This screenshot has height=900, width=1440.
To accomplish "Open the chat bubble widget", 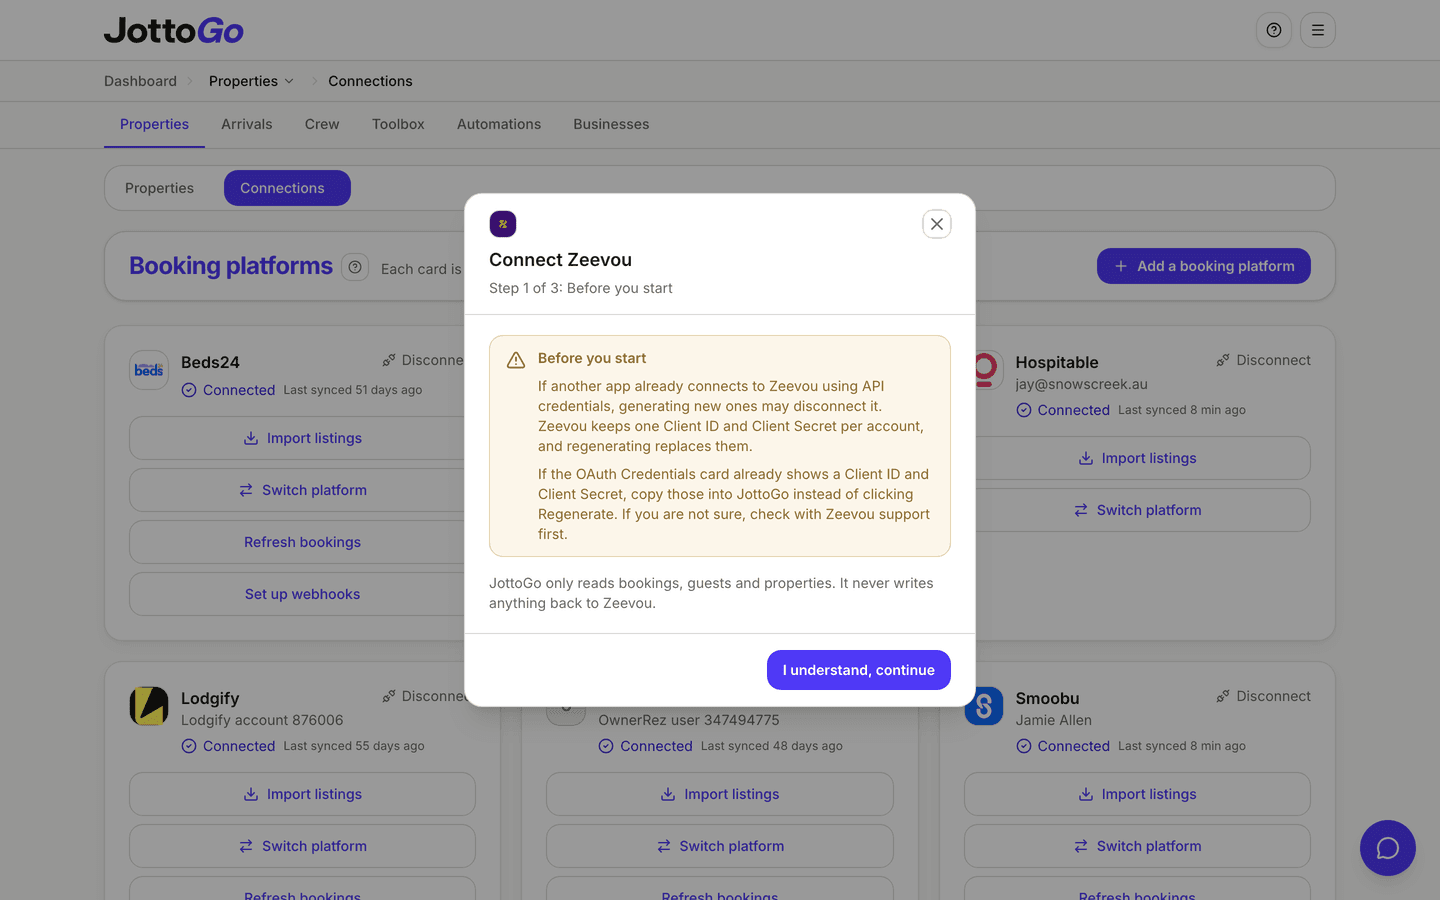I will point(1388,848).
